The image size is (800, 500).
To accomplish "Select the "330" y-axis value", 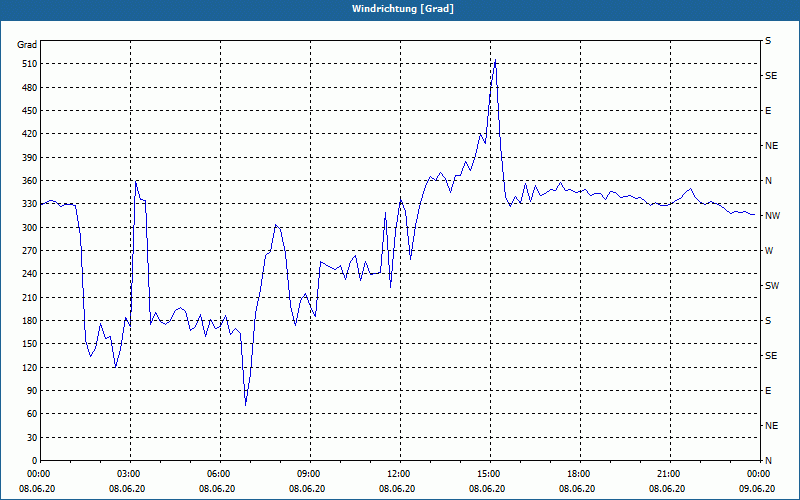I will coord(30,204).
